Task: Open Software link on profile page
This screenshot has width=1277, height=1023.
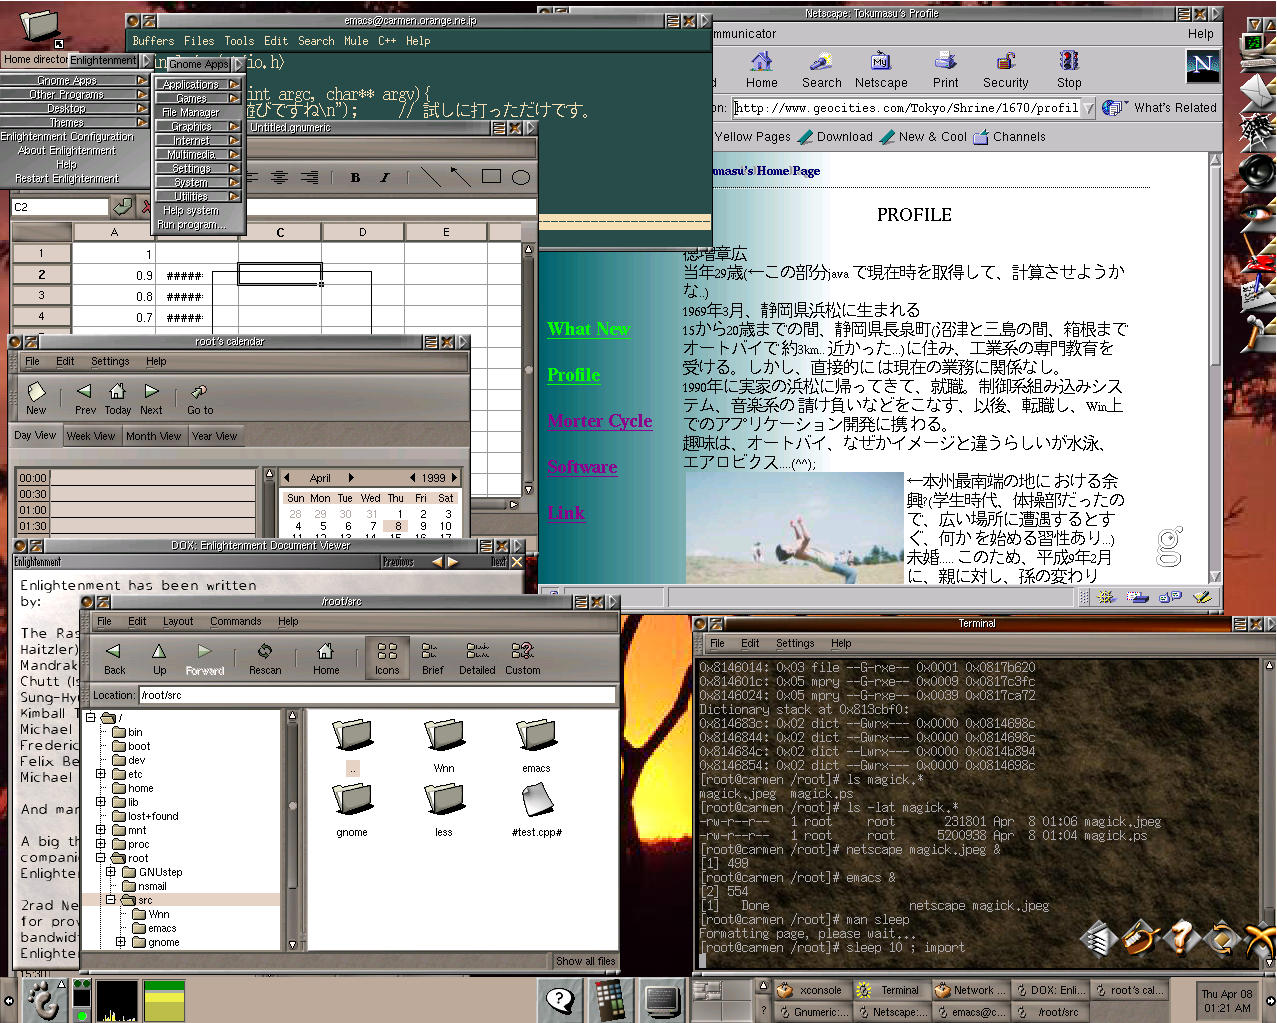Action: tap(582, 467)
